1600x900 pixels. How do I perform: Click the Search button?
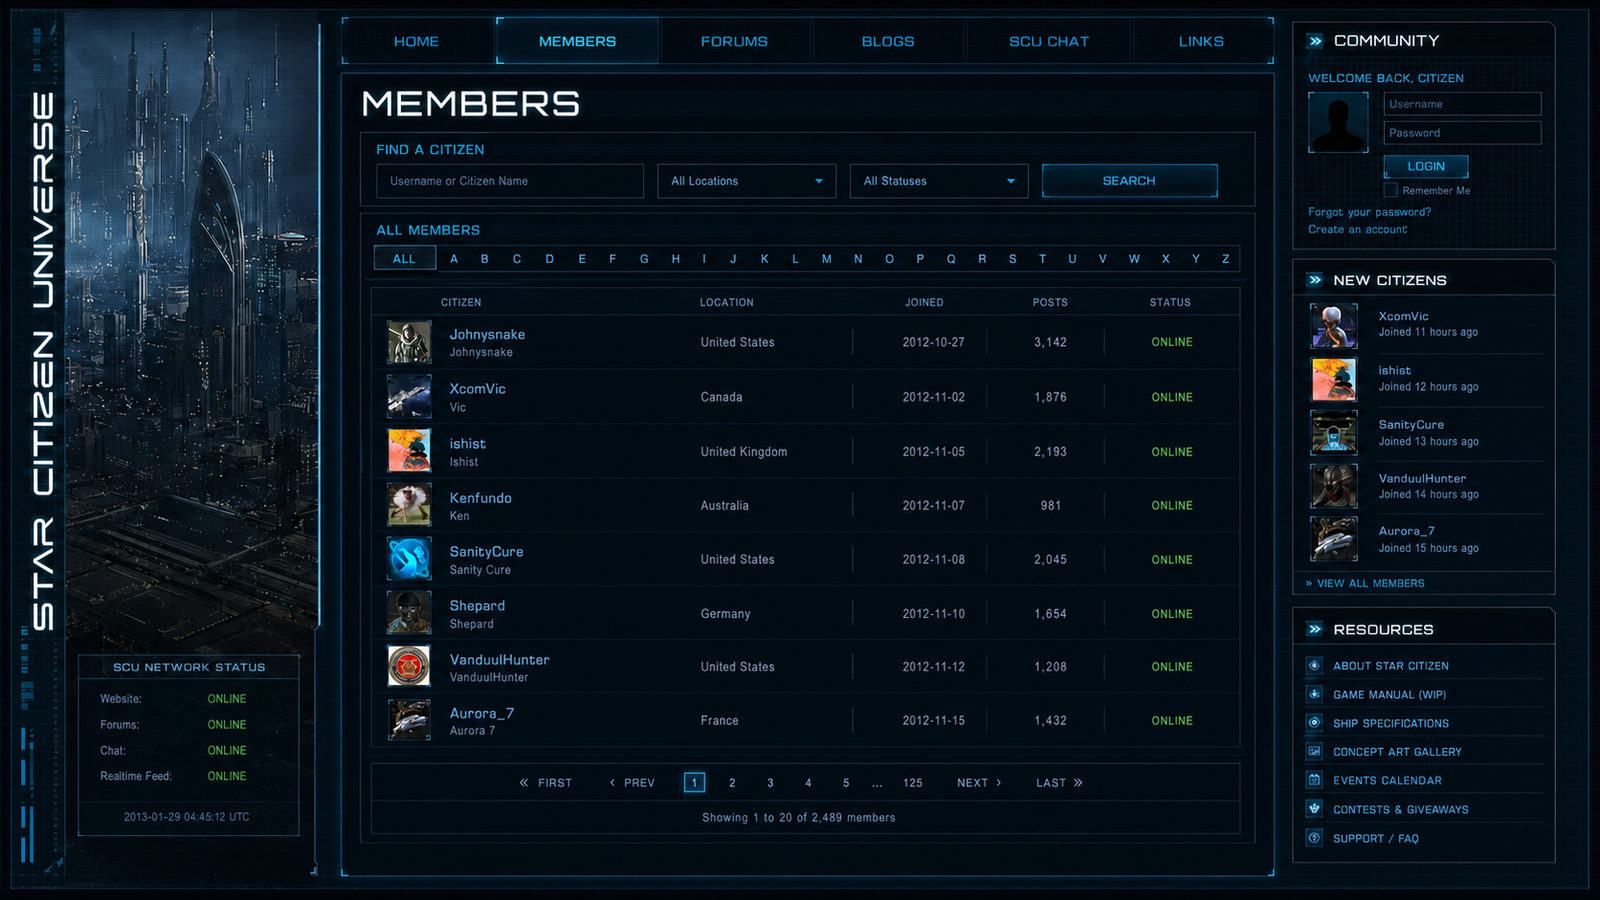[1129, 181]
